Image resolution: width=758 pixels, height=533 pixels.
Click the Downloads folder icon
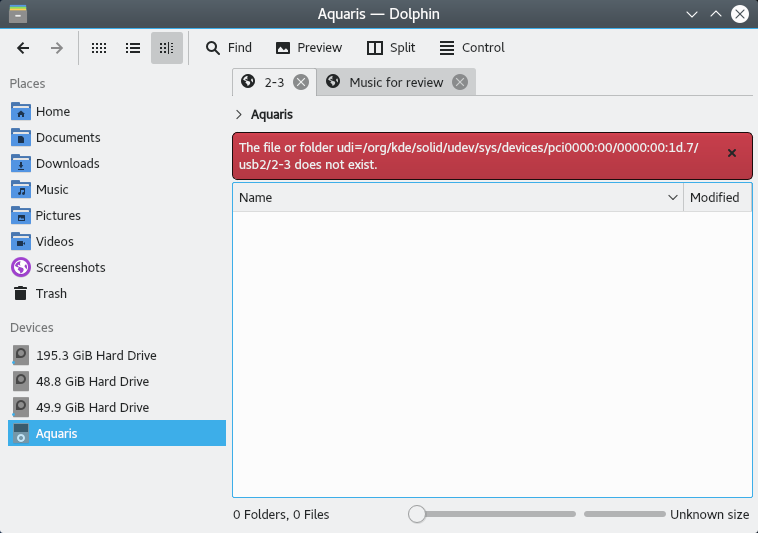point(21,164)
